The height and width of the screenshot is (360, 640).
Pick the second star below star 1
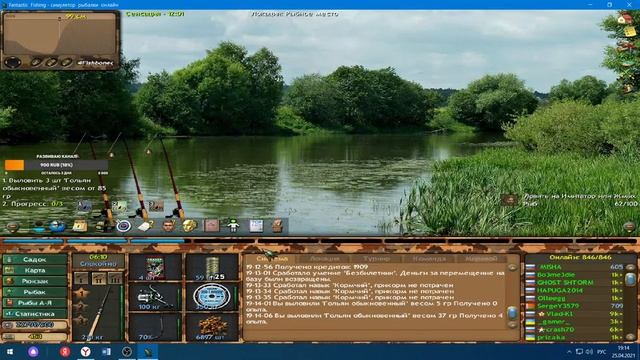(81, 307)
